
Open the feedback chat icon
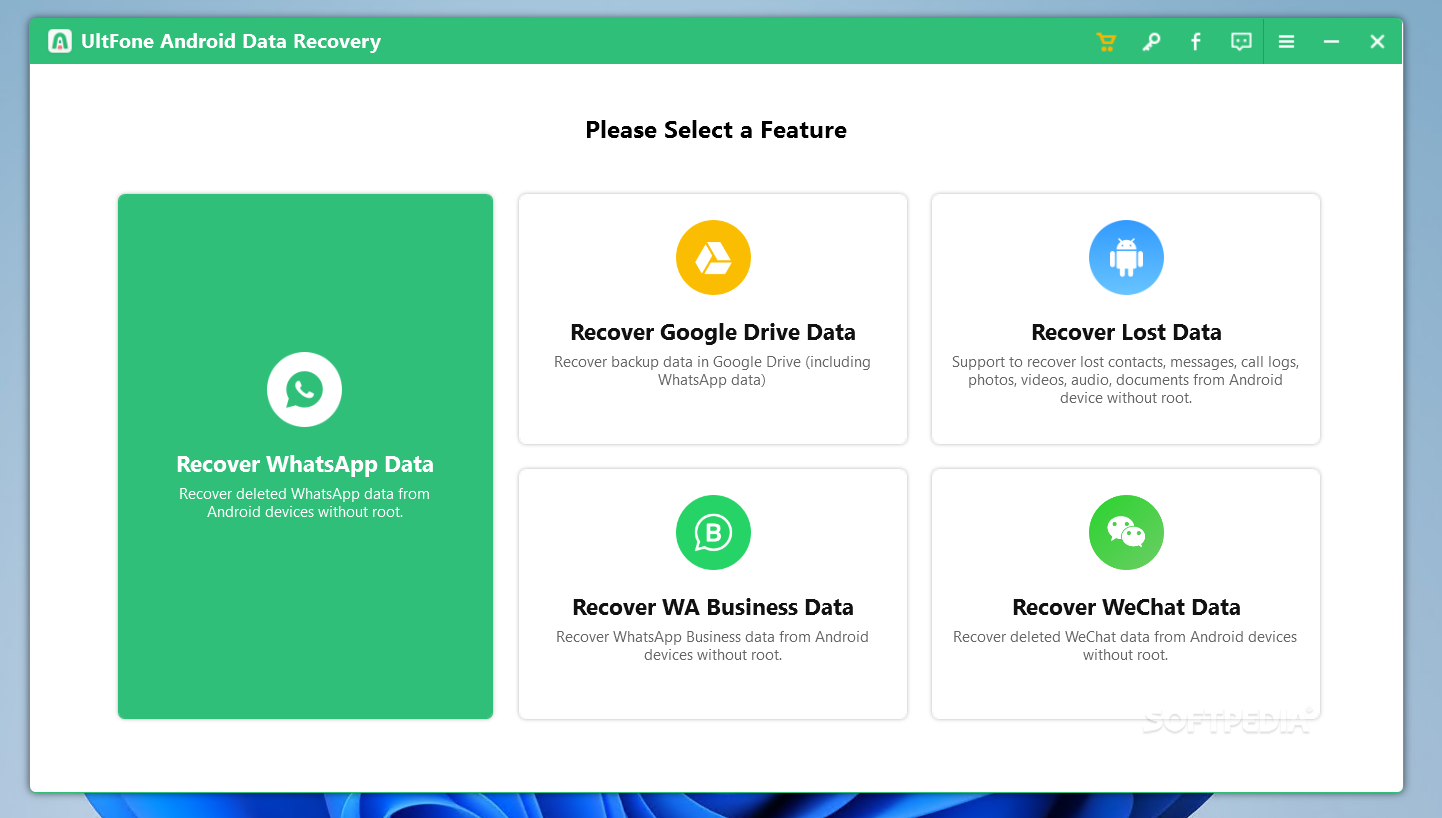click(x=1241, y=41)
